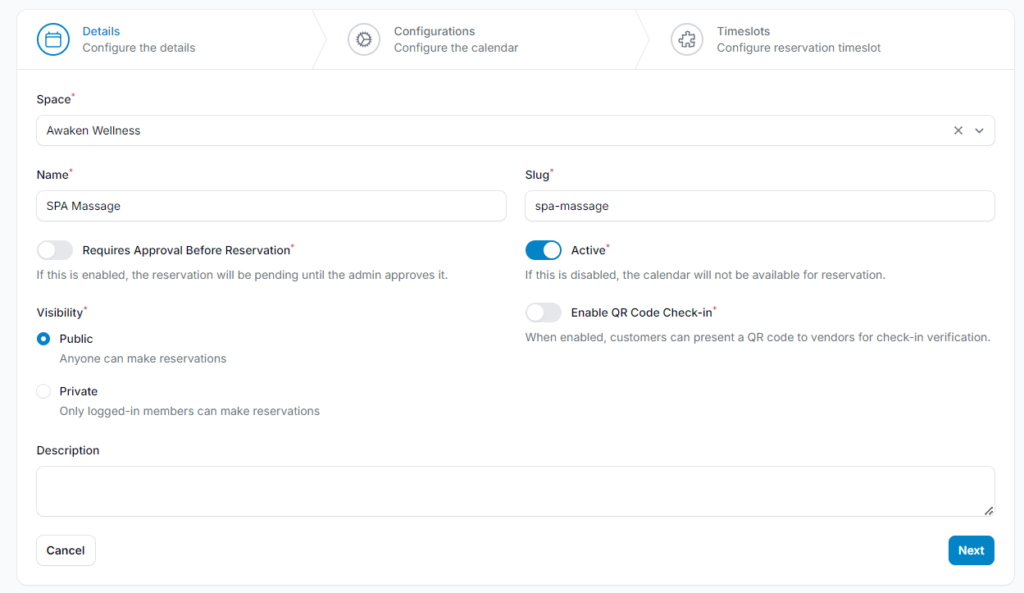This screenshot has width=1024, height=593.
Task: Open the Details step tab
Action: tap(138, 39)
